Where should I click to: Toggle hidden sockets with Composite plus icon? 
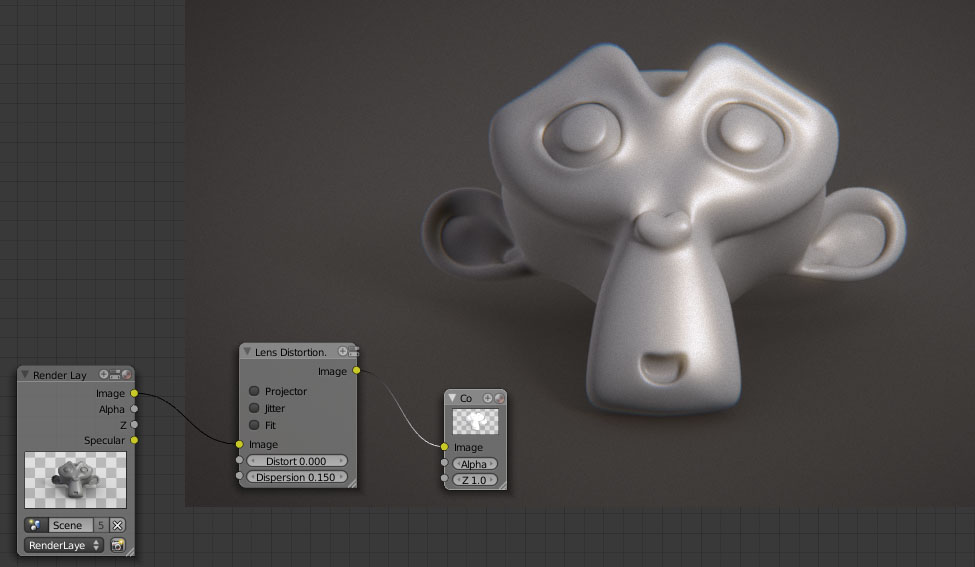(488, 398)
